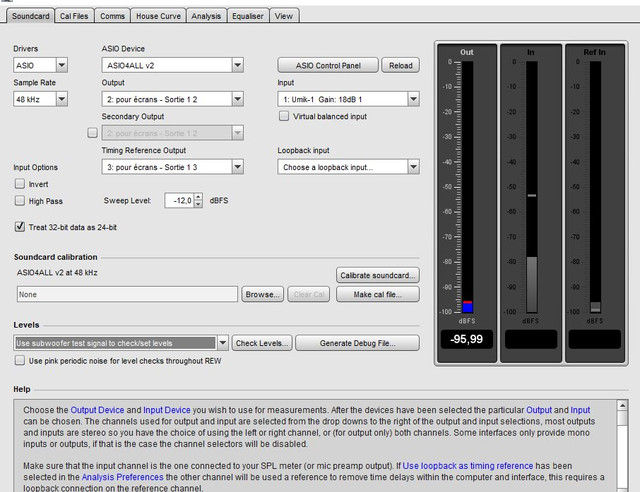Open the Comms tab
This screenshot has height=492, width=640.
coord(112,16)
